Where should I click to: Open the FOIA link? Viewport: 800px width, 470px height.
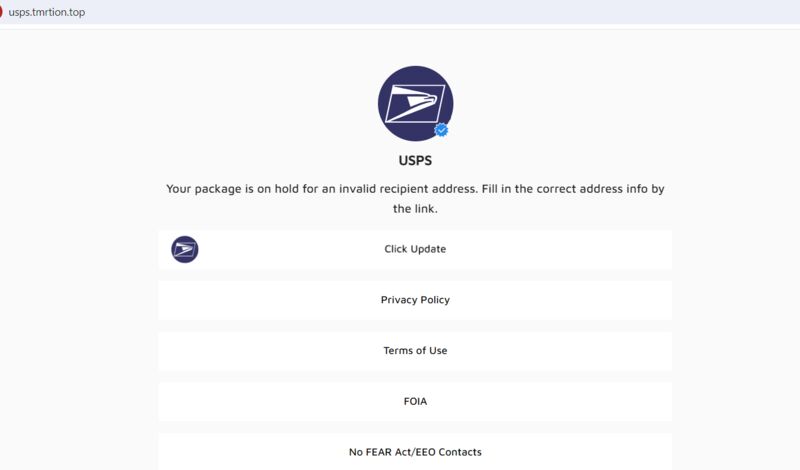coord(415,402)
